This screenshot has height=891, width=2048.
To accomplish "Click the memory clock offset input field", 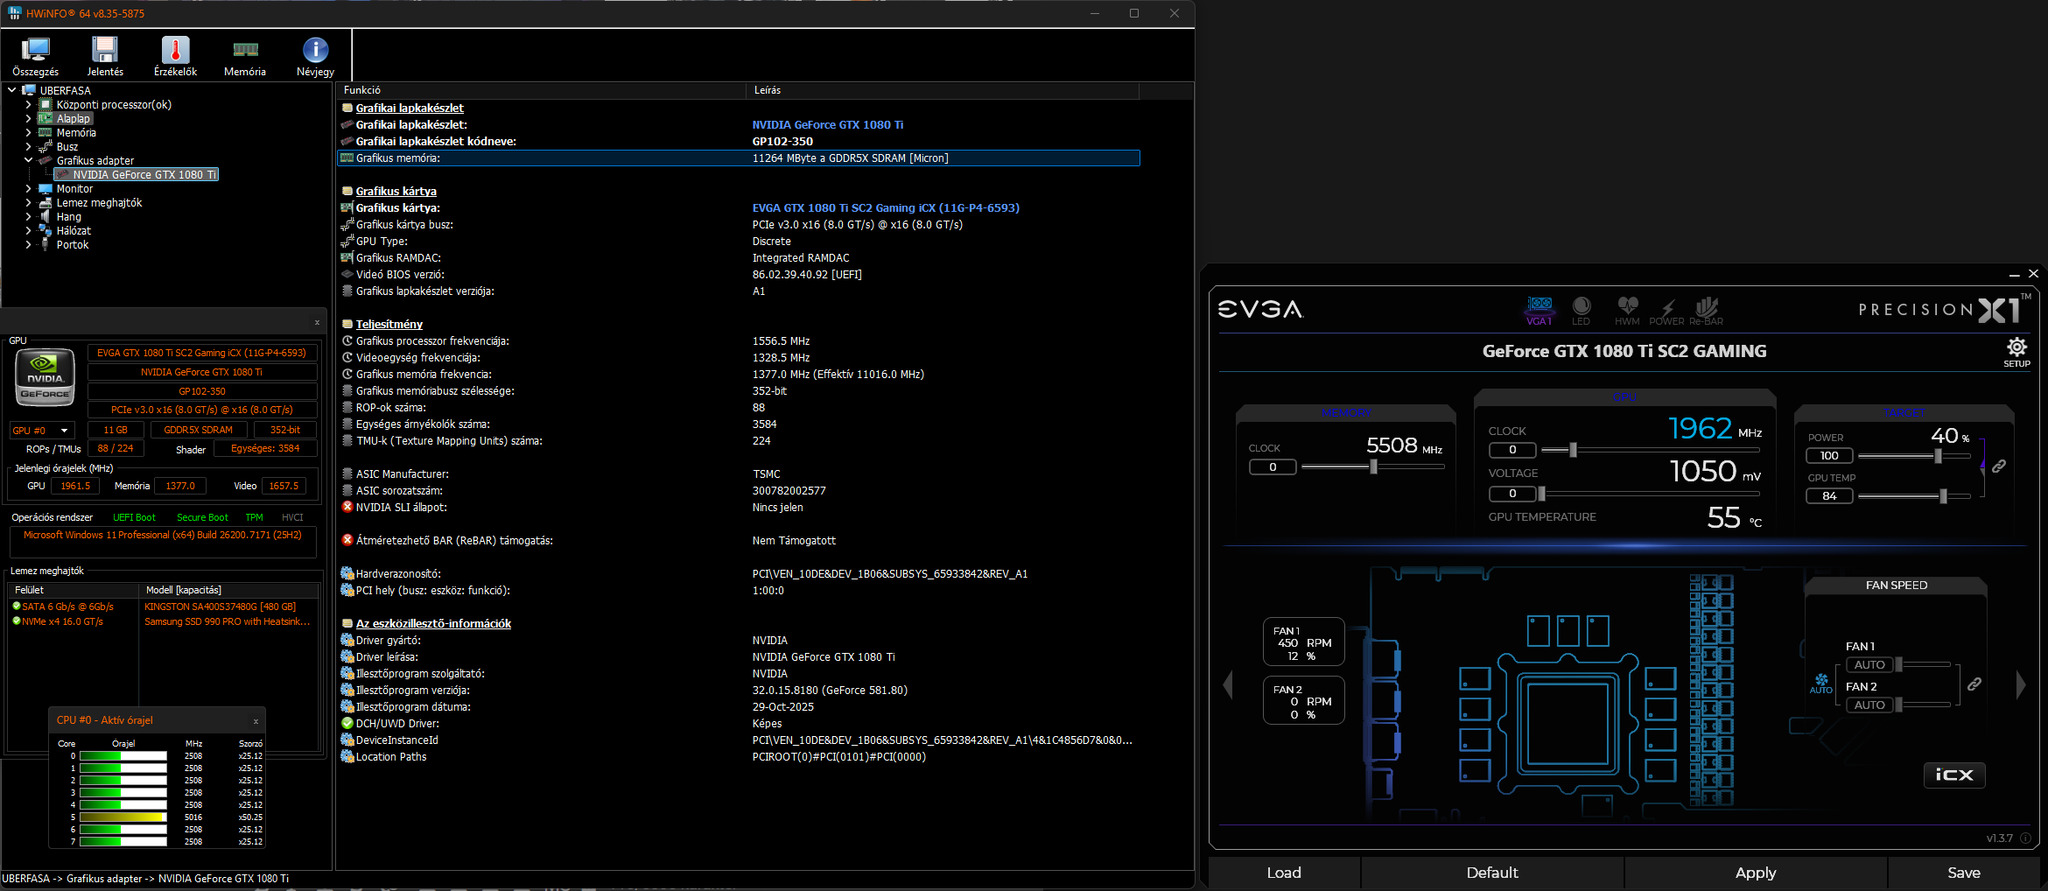I will 1272,467.
